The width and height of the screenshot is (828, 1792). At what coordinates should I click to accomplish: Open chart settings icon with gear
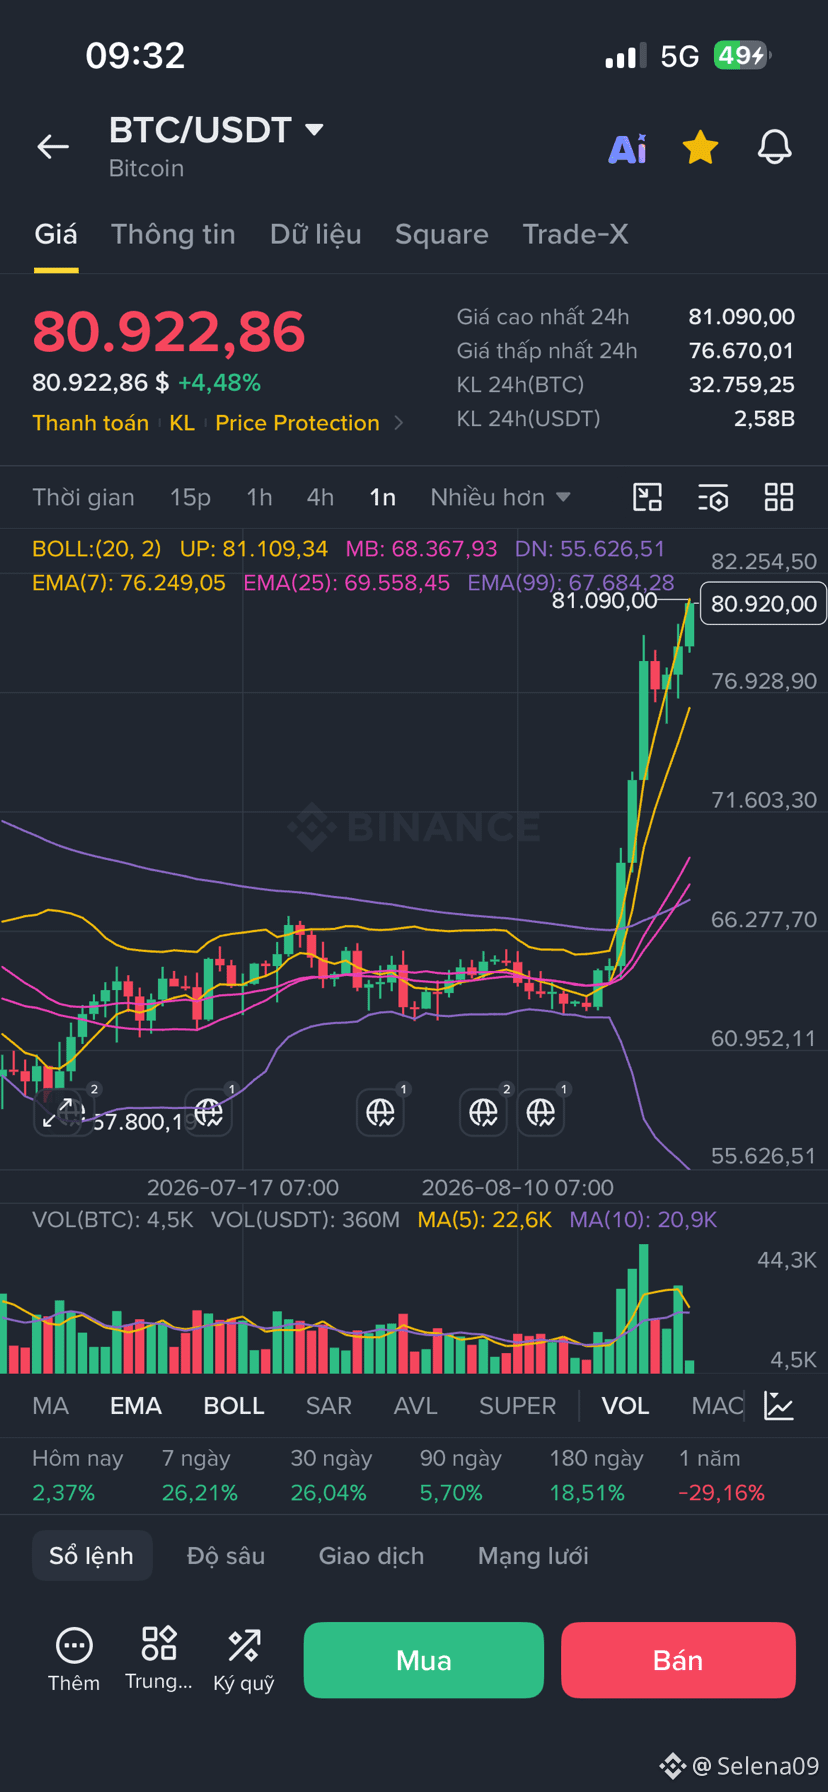coord(713,497)
